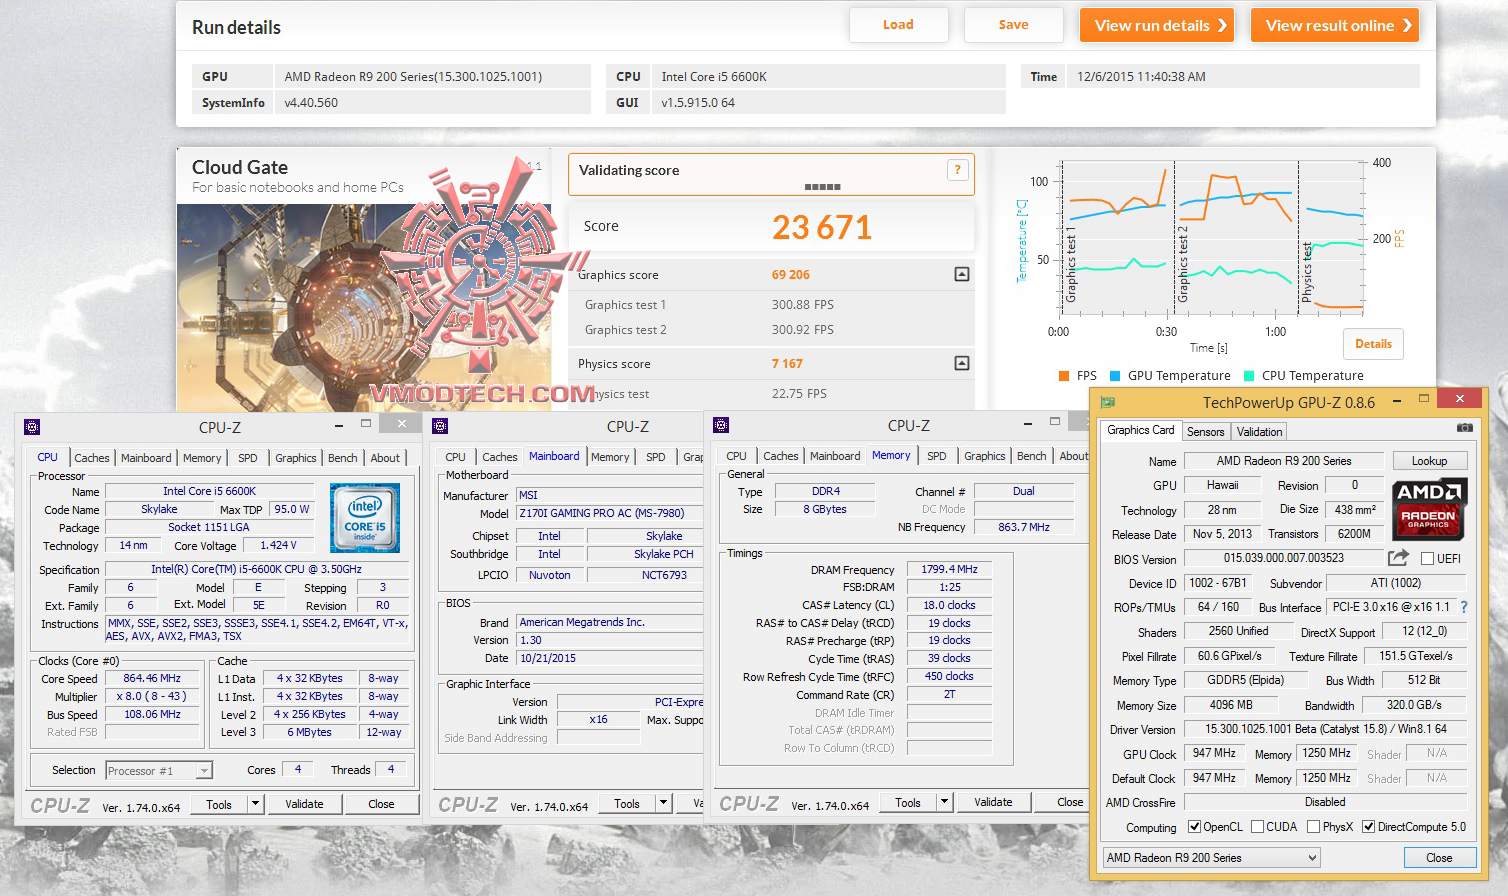Collapse the Graphics score section
Screen dimensions: 1508x896
(x=961, y=274)
